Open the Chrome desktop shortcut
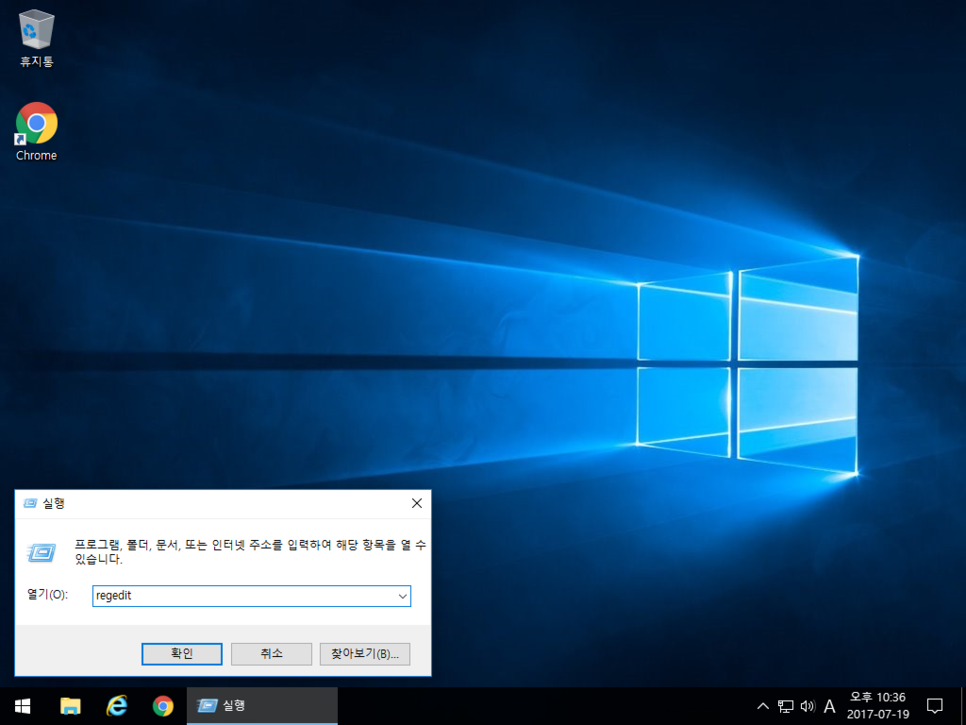The height and width of the screenshot is (725, 966). pos(36,132)
